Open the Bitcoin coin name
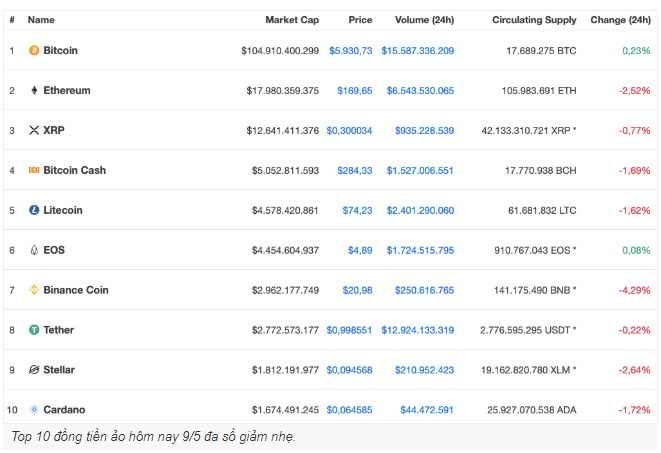The image size is (661, 453). 60,51
